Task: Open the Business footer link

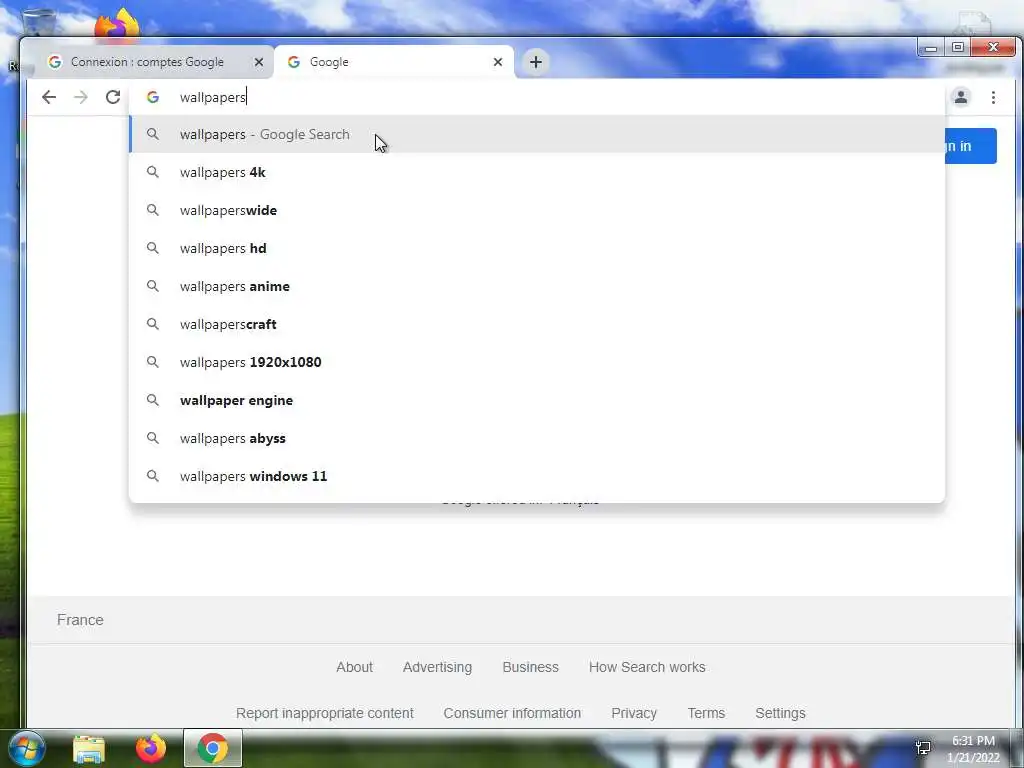Action: coord(530,667)
